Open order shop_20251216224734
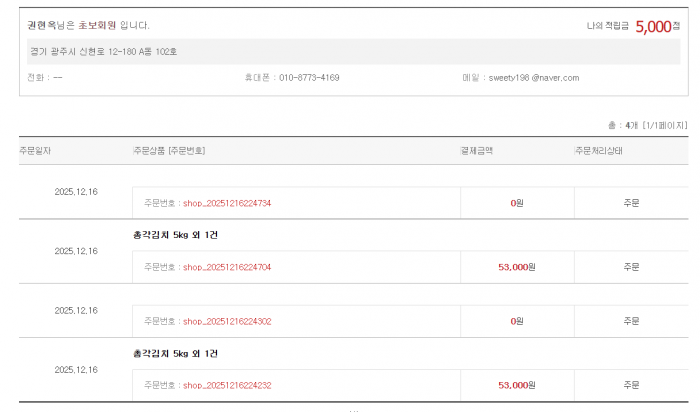Image resolution: width=700 pixels, height=412 pixels. (227, 203)
